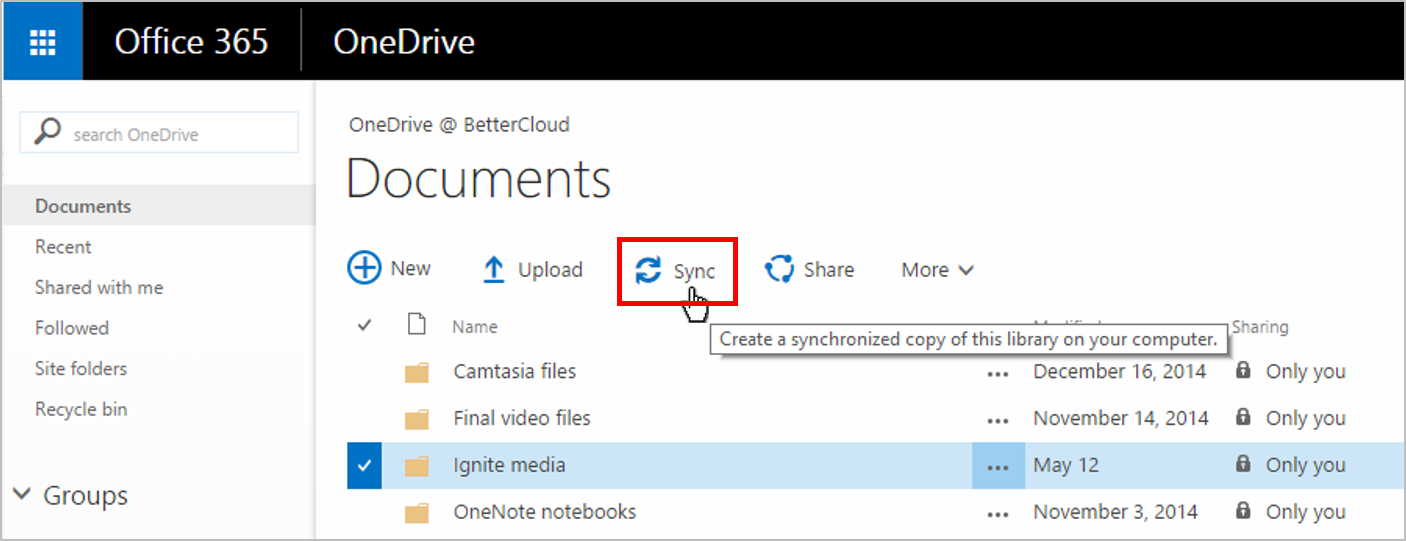This screenshot has height=541, width=1406.
Task: Open ellipsis menu for OneNote notebooks
Action: pos(997,513)
